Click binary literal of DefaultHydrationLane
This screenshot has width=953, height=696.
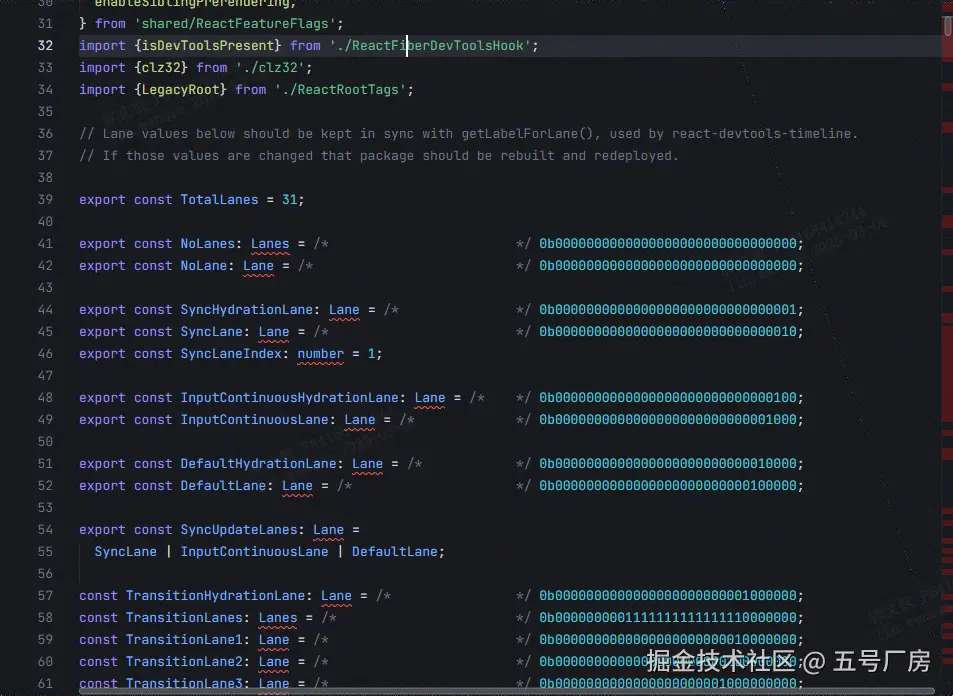point(668,464)
